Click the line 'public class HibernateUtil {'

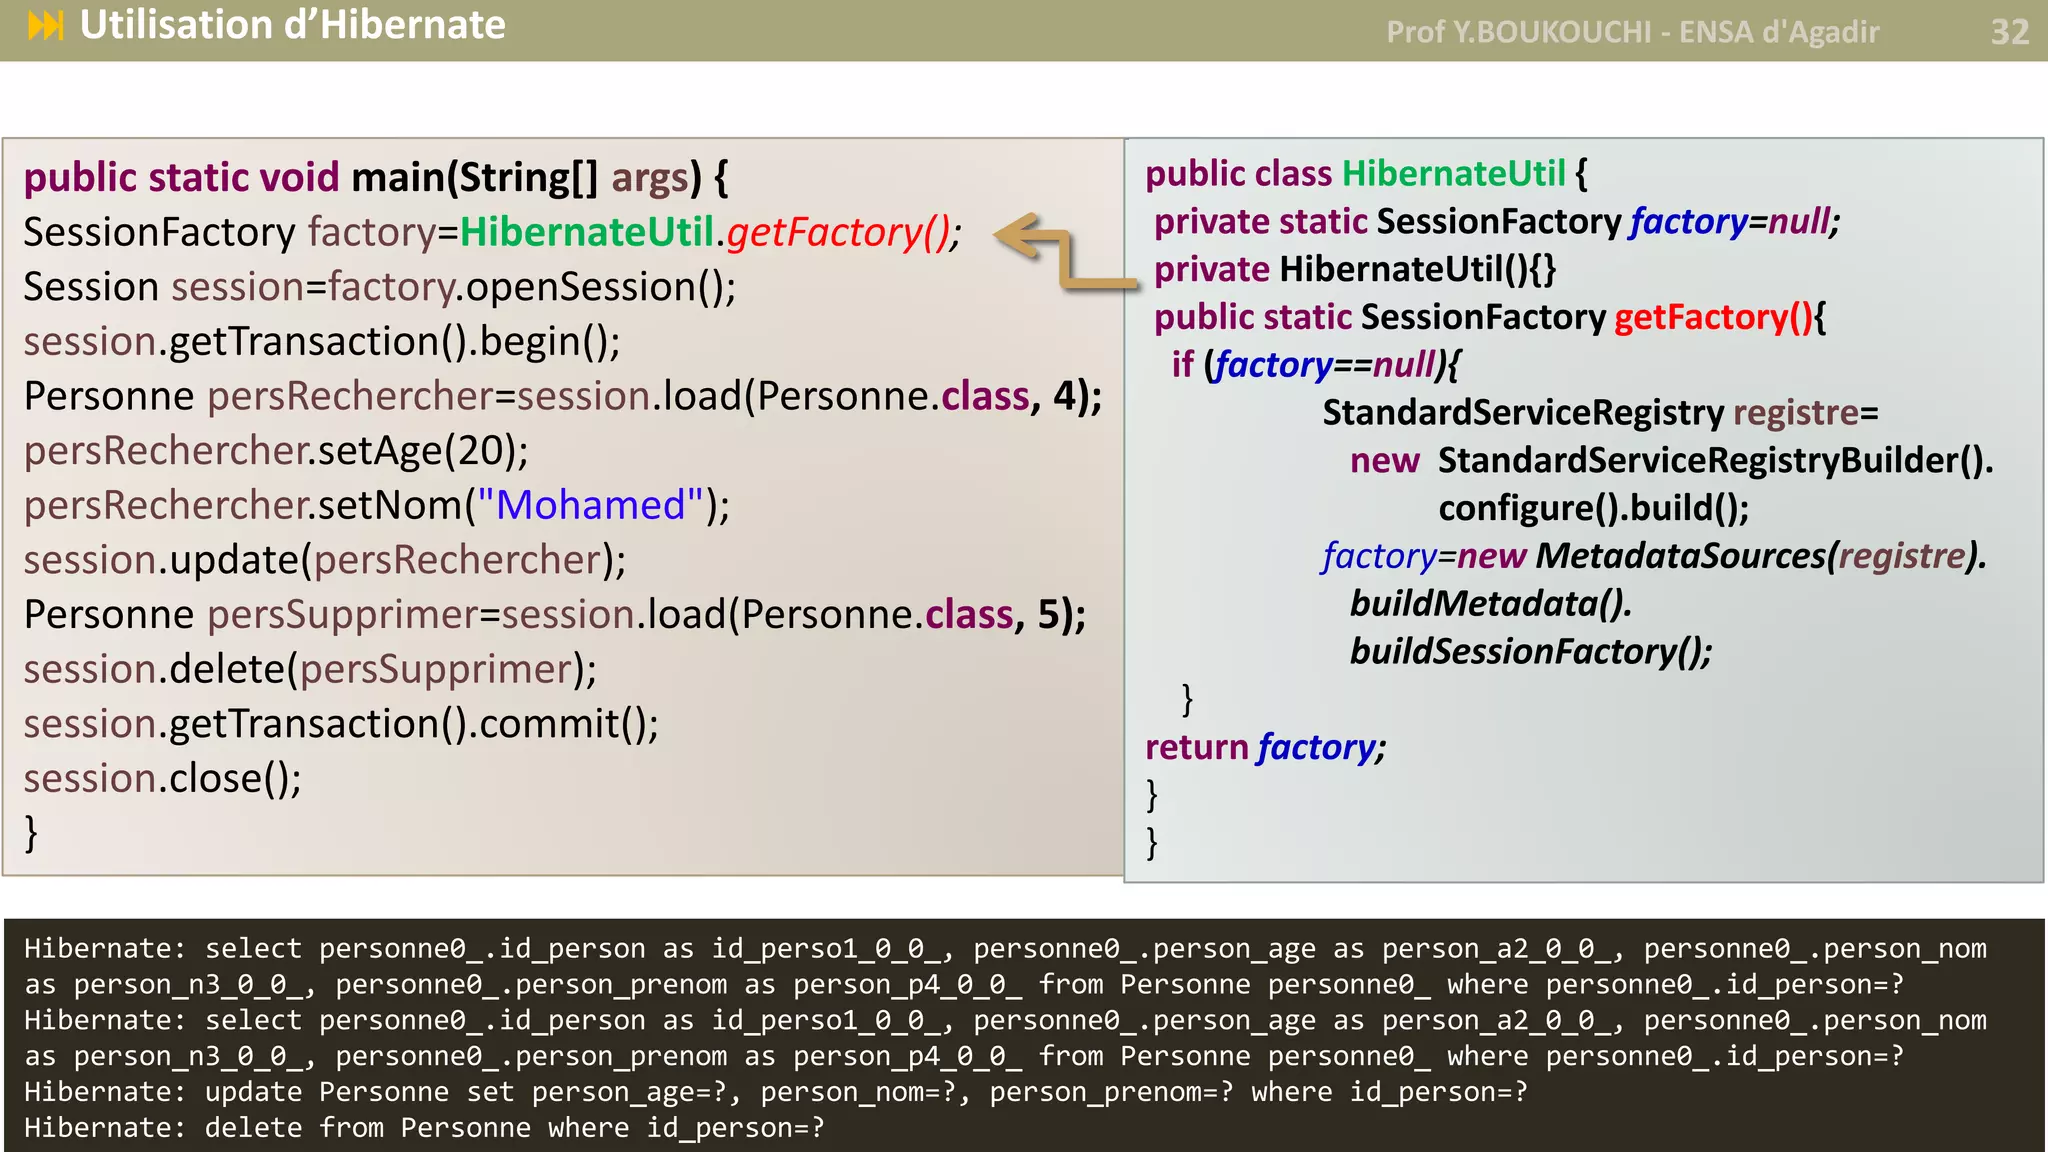tap(1366, 174)
